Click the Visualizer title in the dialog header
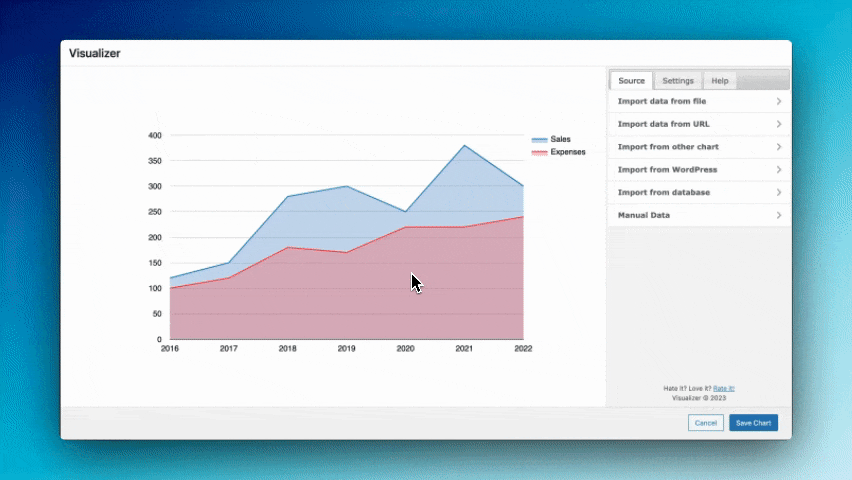852x480 pixels. point(94,54)
